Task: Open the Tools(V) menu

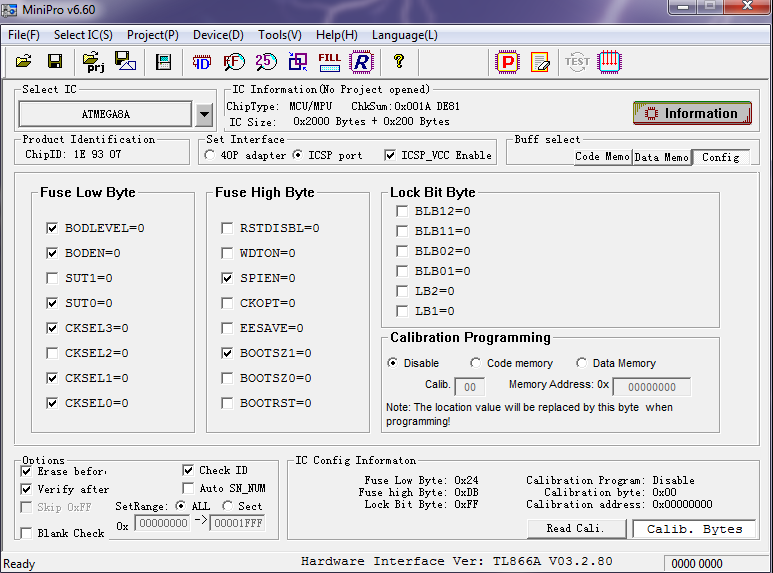Action: click(280, 35)
